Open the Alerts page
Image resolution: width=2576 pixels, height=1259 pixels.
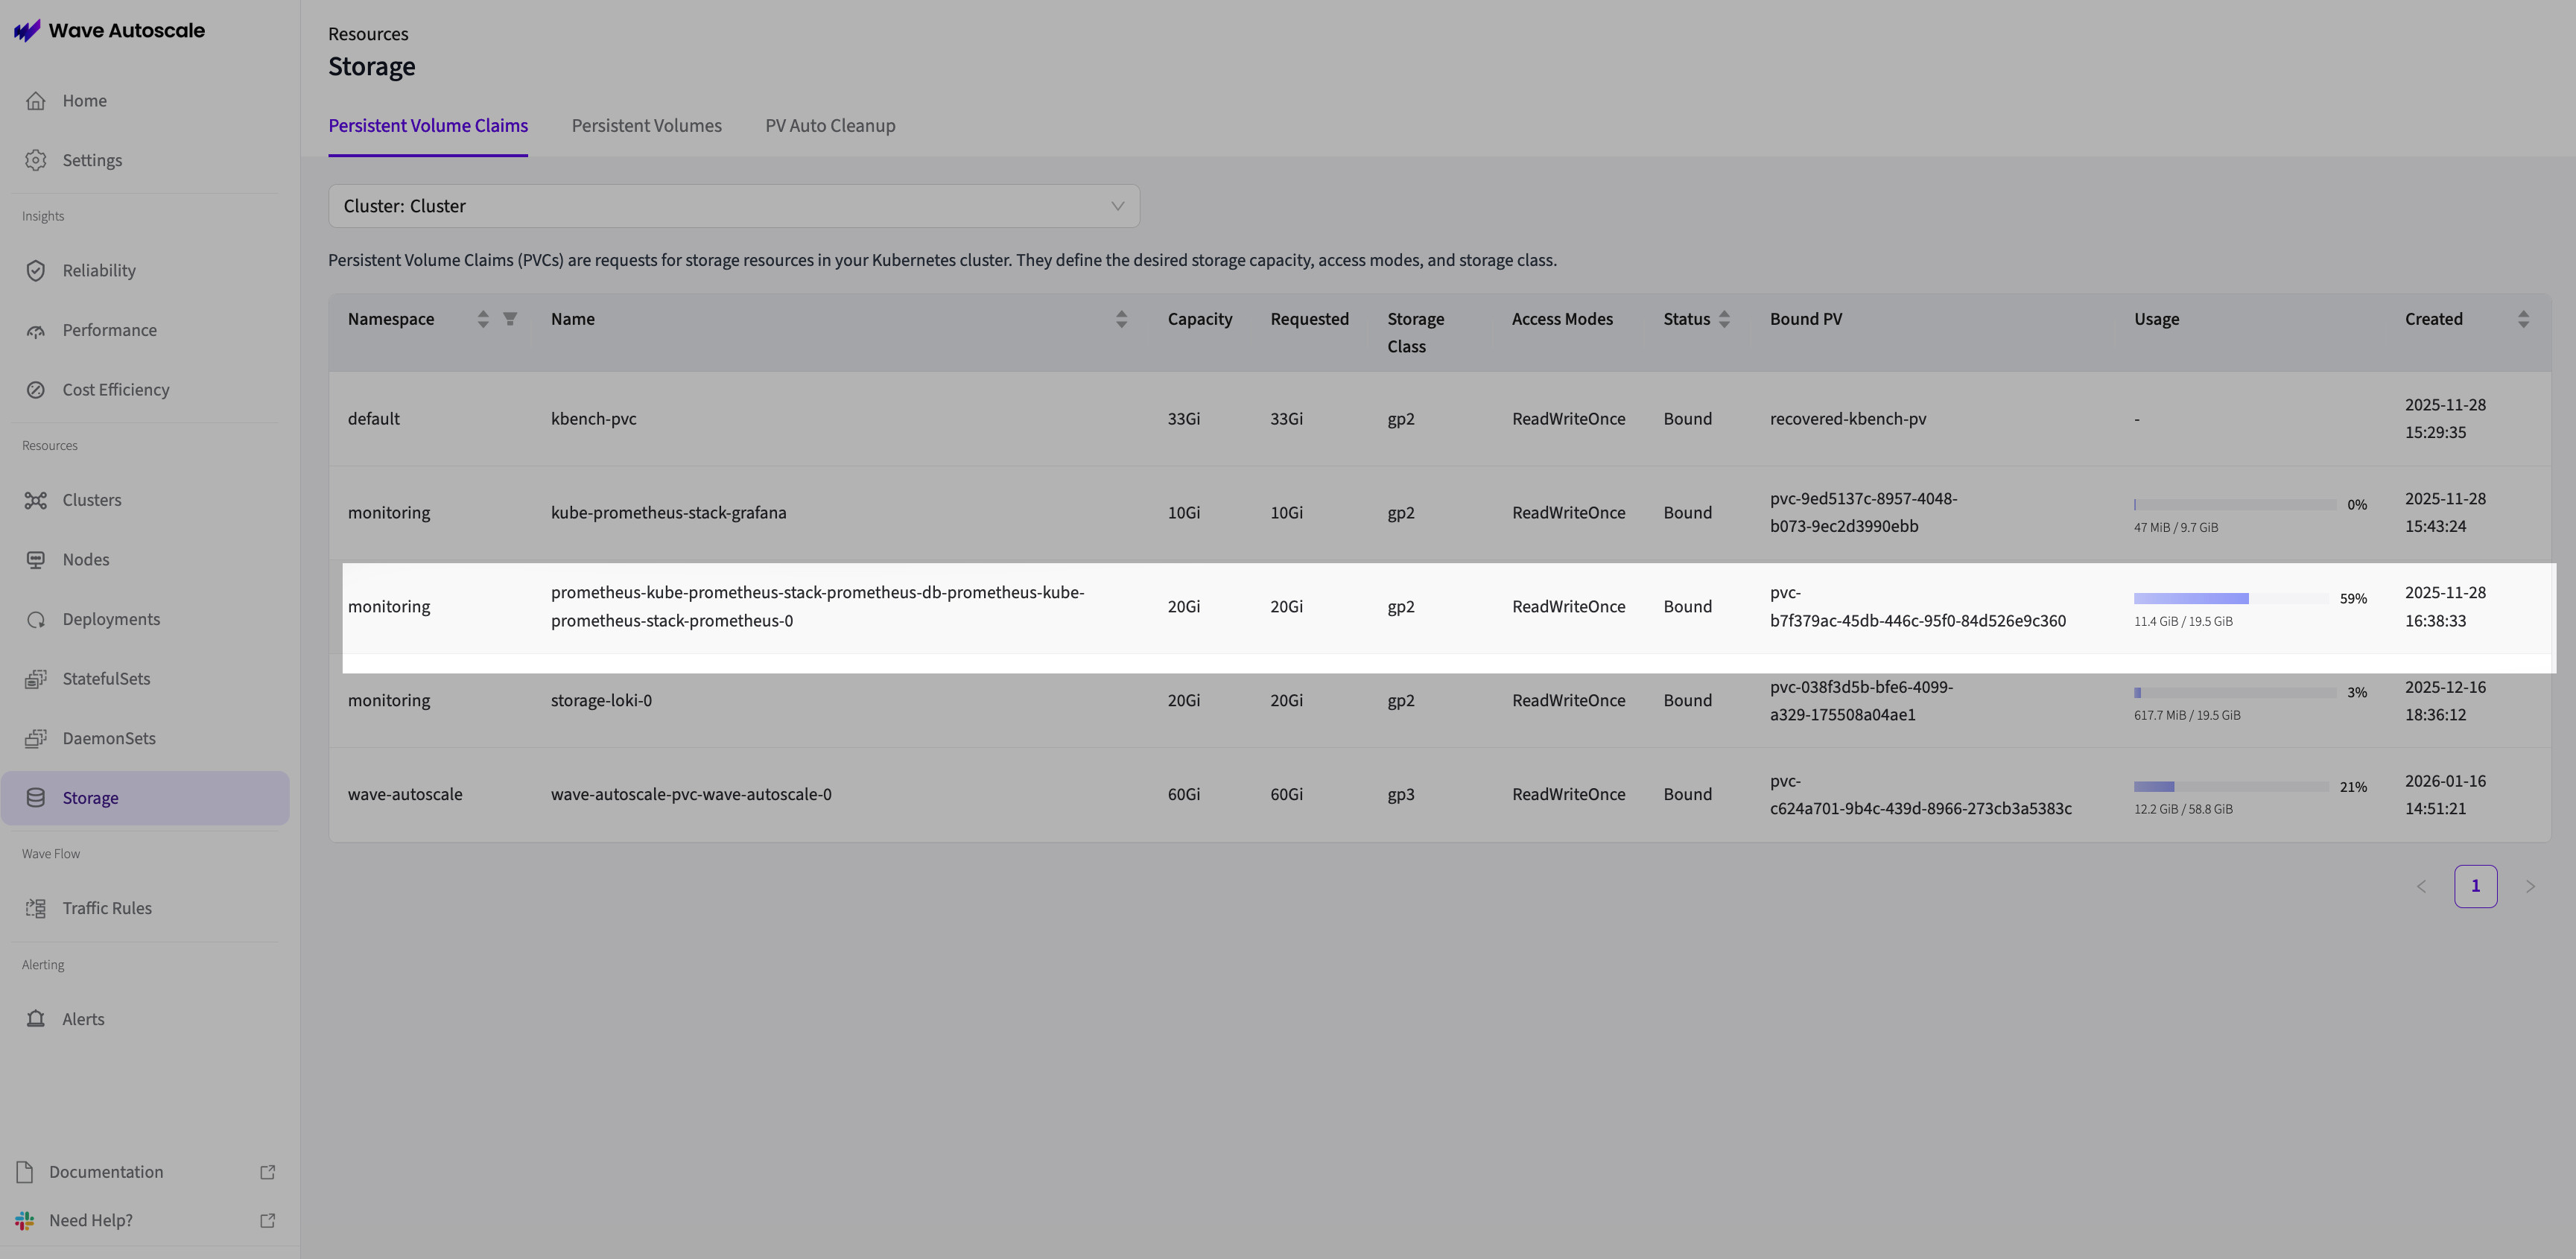pos(145,1019)
